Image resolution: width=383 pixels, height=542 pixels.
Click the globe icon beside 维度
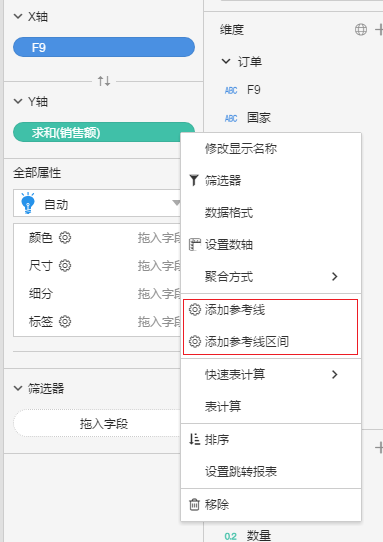coord(361,29)
